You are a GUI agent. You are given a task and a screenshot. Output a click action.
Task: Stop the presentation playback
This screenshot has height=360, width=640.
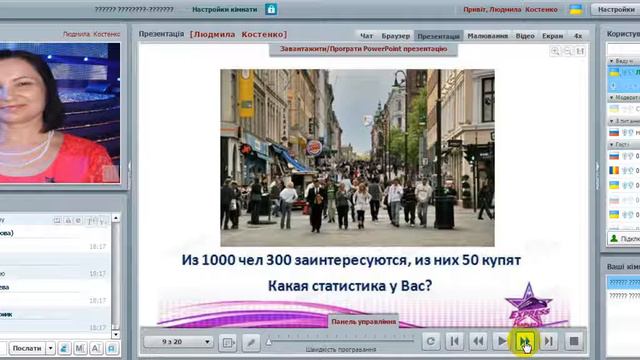tap(574, 341)
